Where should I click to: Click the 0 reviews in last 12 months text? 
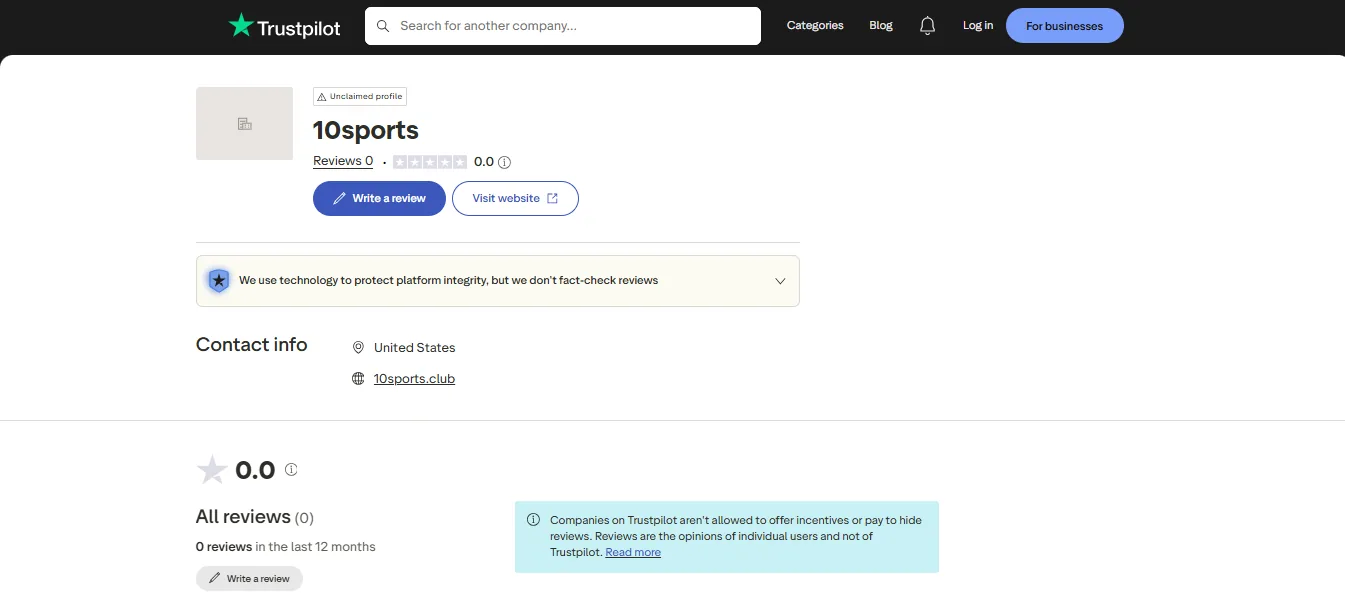click(x=286, y=547)
